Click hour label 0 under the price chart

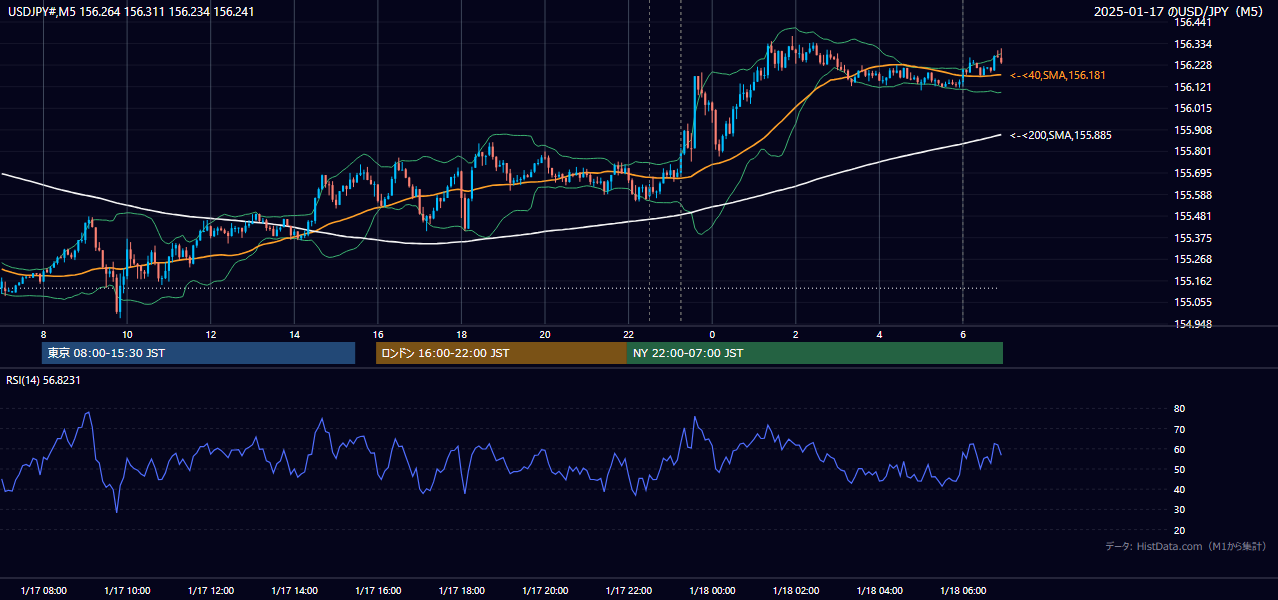pyautogui.click(x=712, y=334)
